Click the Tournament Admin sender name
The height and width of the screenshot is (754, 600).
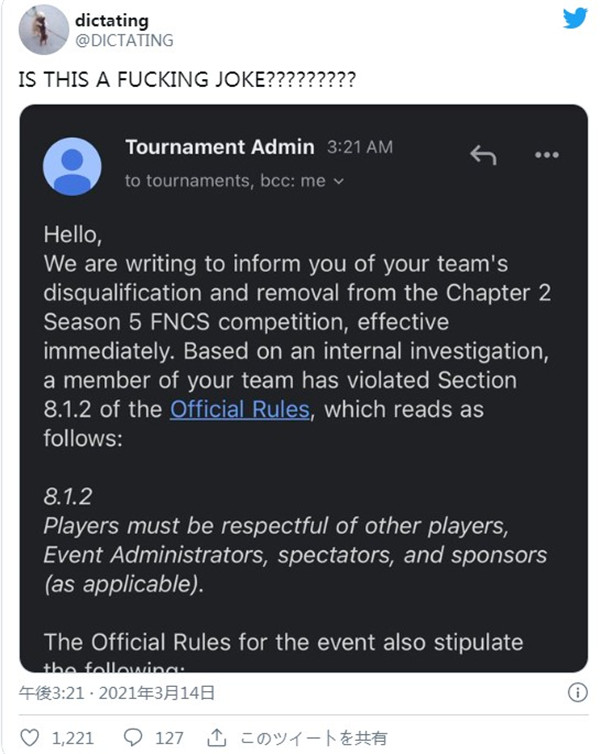click(x=220, y=147)
